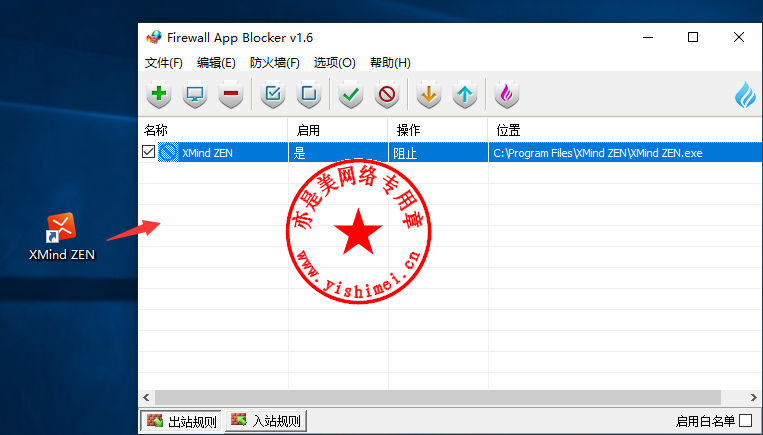This screenshot has height=435, width=763.
Task: Switch to the 出站规则 tab
Action: [x=181, y=421]
